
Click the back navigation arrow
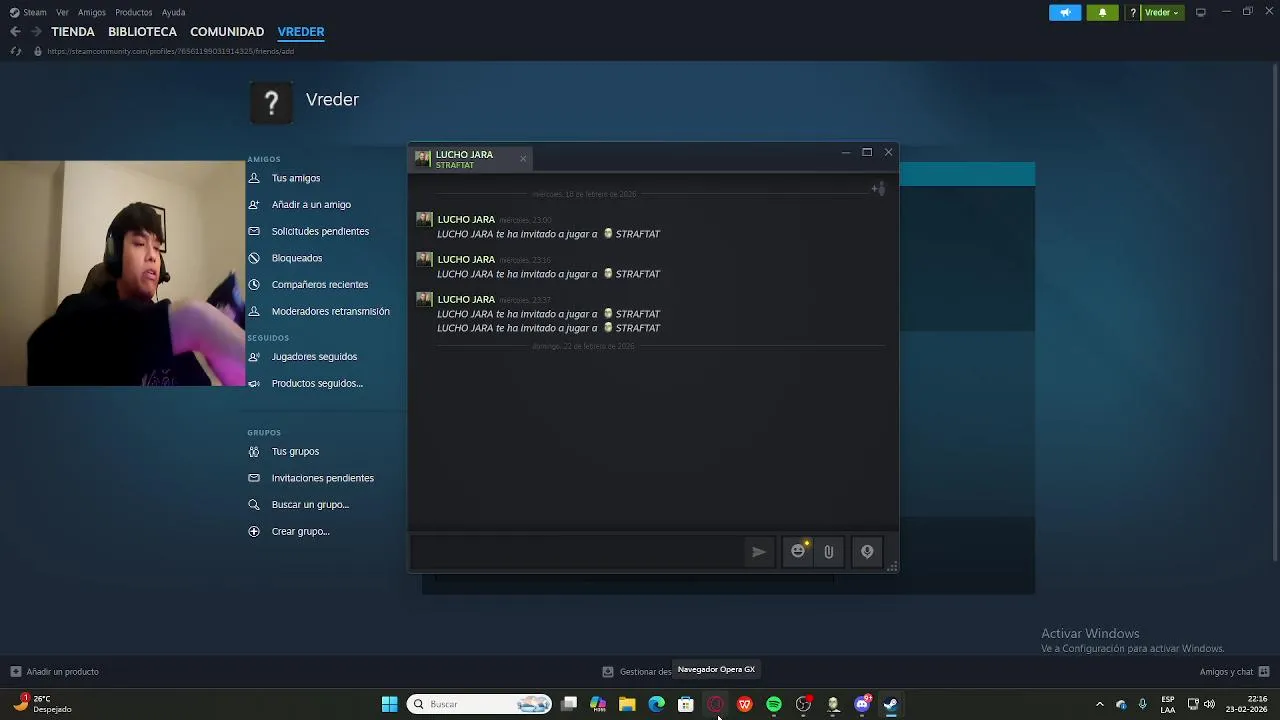point(15,32)
